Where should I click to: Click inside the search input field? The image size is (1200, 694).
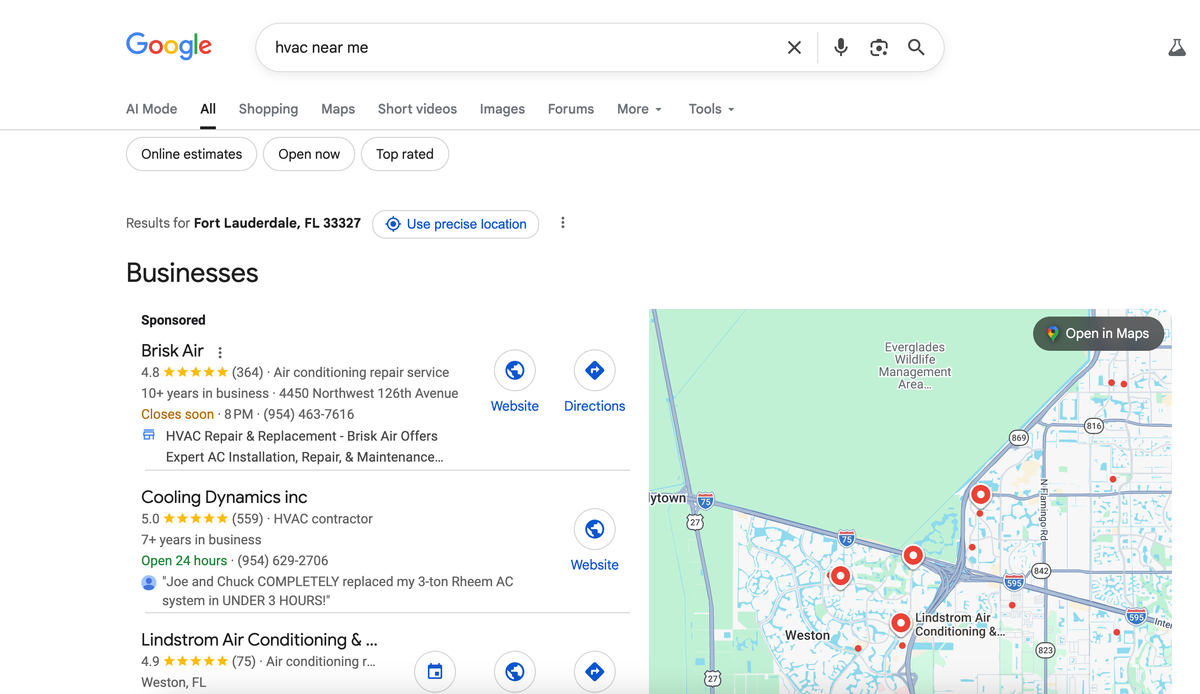tap(450, 47)
